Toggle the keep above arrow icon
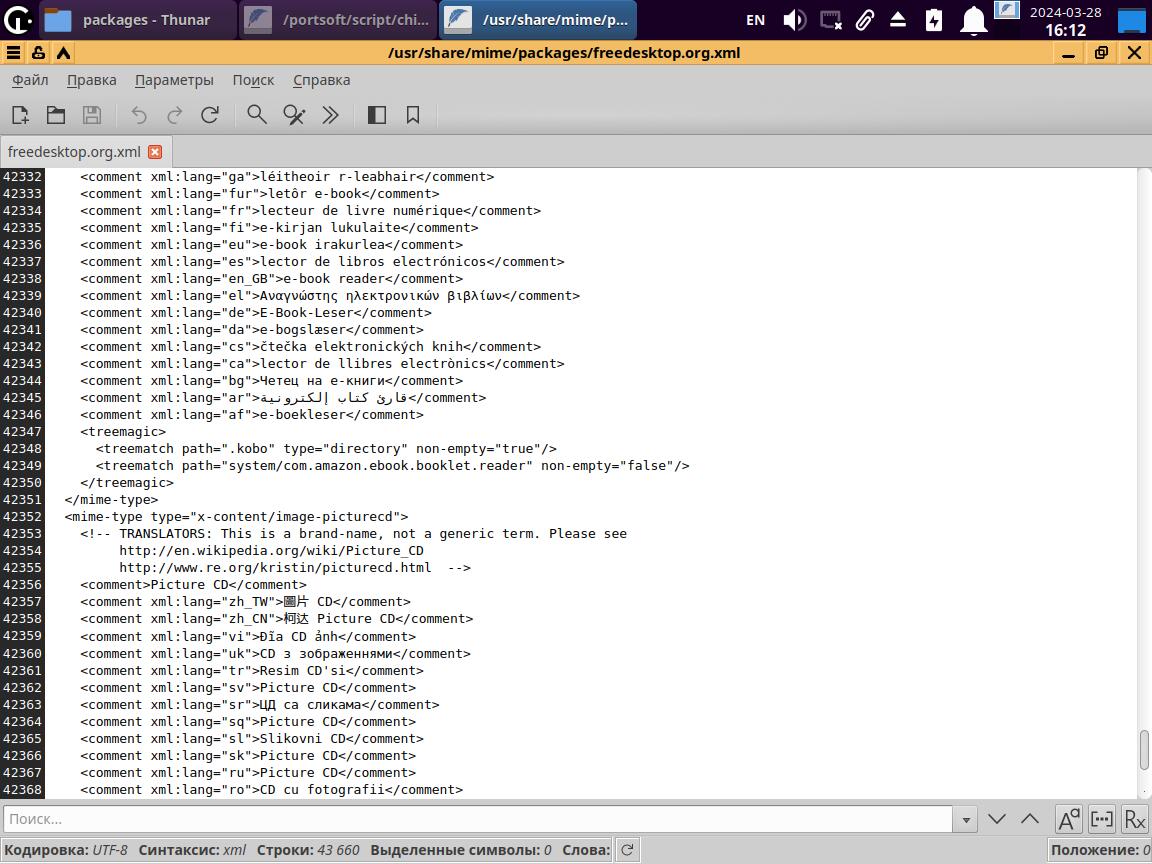 pyautogui.click(x=64, y=53)
